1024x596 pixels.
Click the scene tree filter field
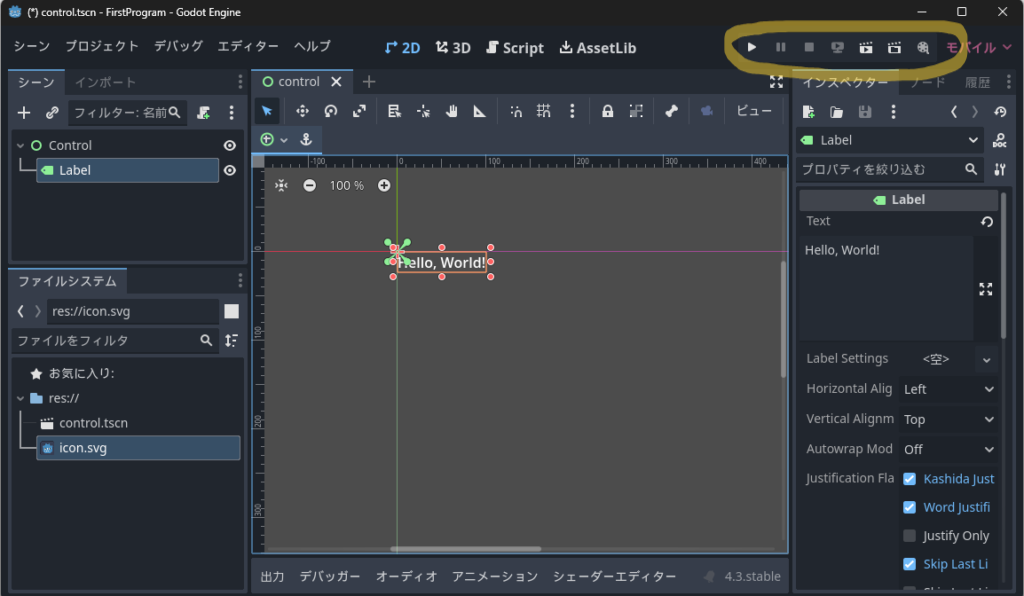click(x=127, y=112)
